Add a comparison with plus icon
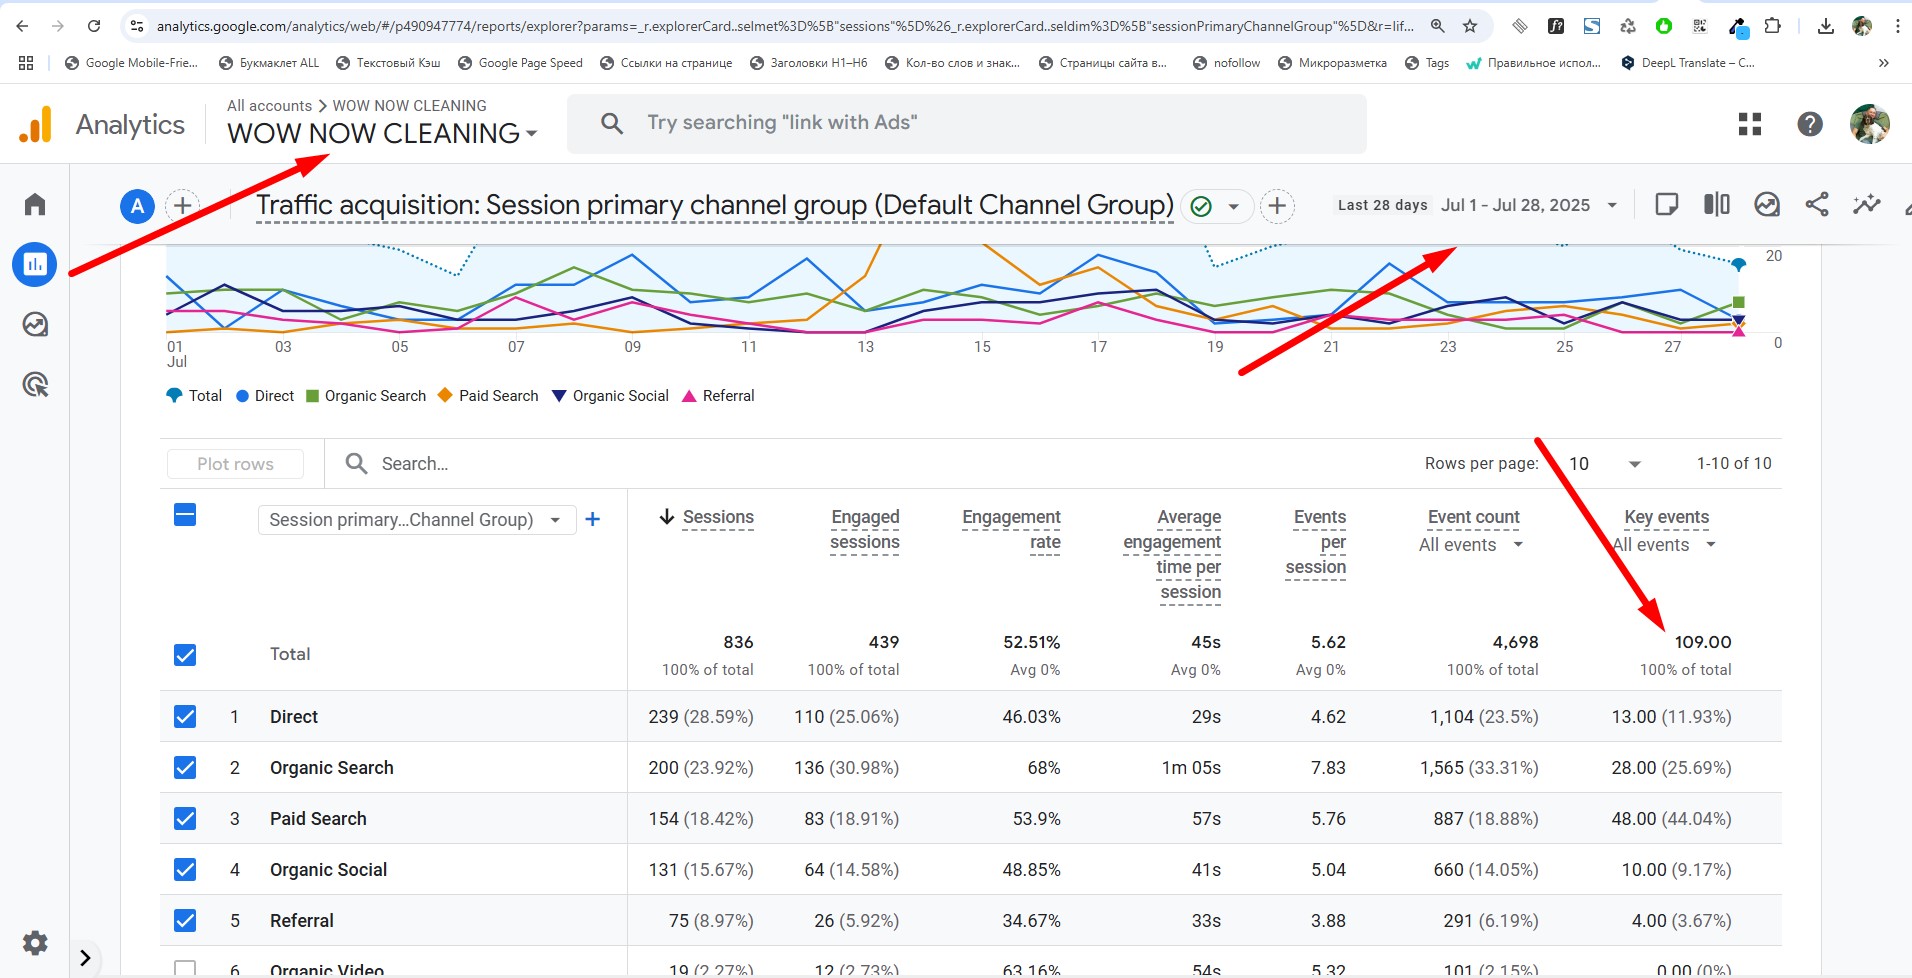Viewport: 1912px width, 978px height. [182, 206]
